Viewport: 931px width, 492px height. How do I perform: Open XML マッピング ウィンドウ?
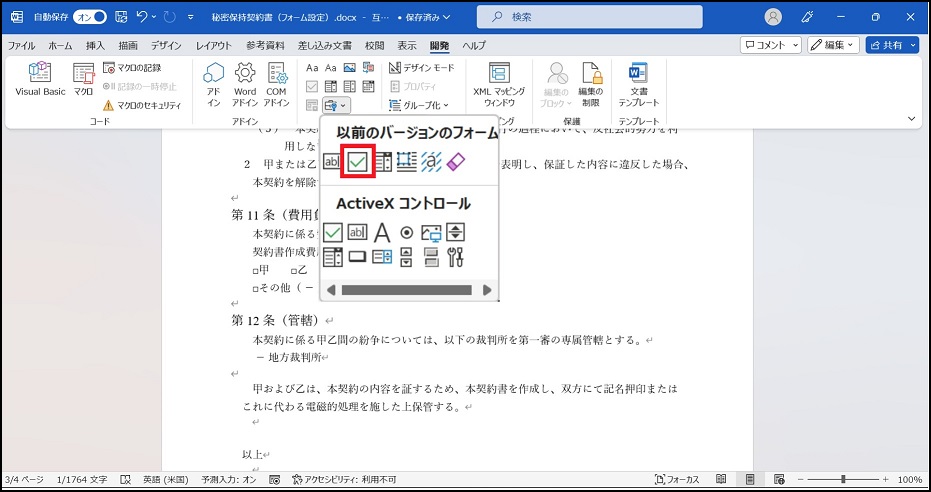(499, 84)
